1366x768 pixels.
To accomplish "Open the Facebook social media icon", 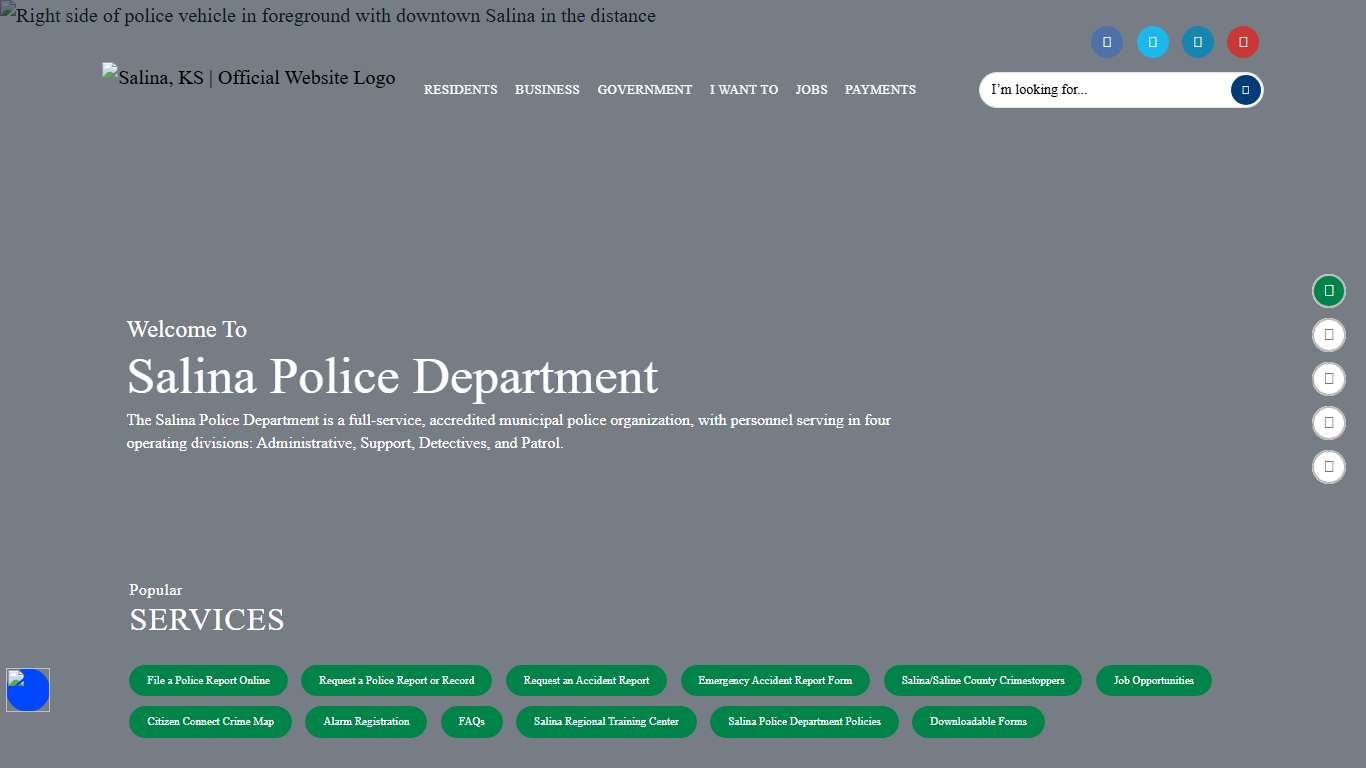I will pyautogui.click(x=1106, y=42).
